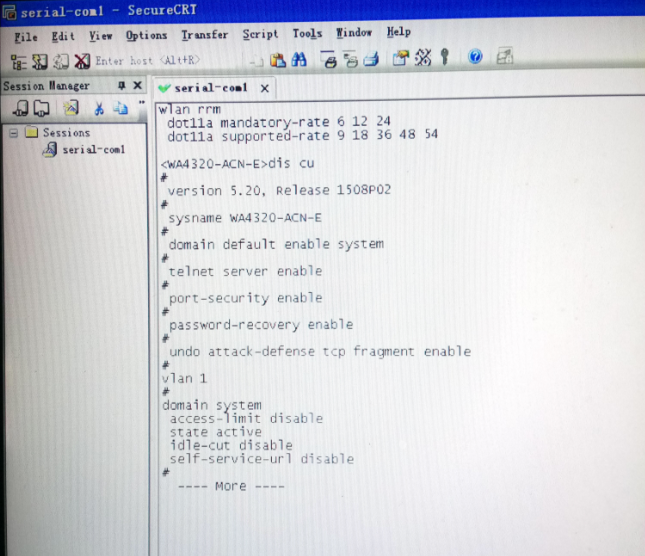
Task: Click the Connect toolbar icon
Action: click(x=40, y=62)
